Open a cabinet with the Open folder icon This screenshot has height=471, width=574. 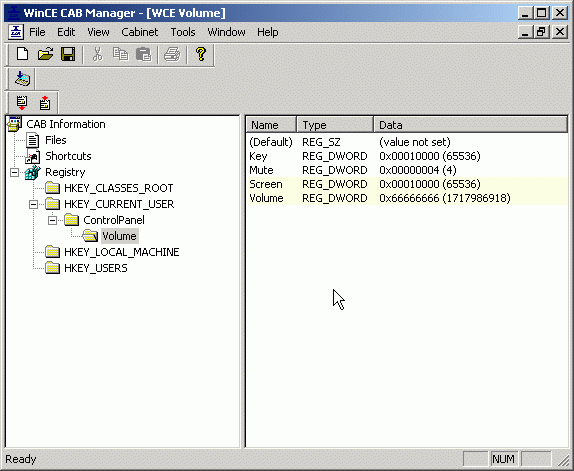tap(45, 54)
